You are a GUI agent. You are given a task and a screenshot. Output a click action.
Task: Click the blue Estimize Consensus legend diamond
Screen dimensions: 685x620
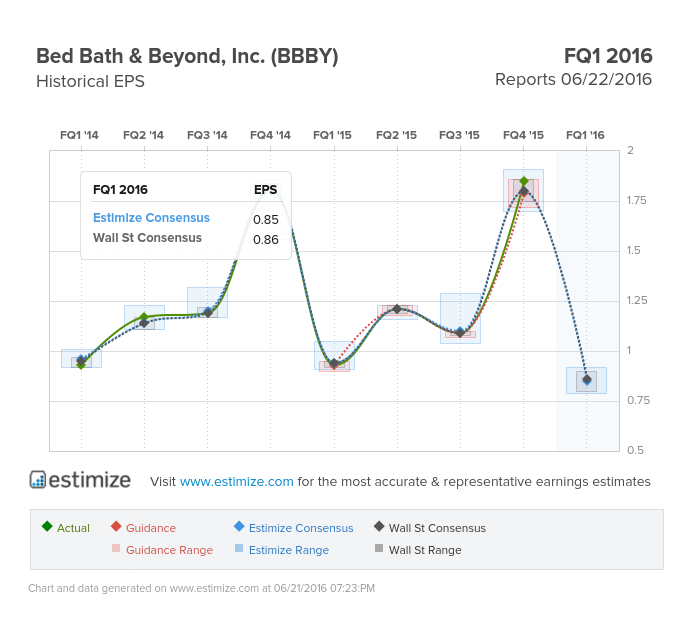point(239,526)
